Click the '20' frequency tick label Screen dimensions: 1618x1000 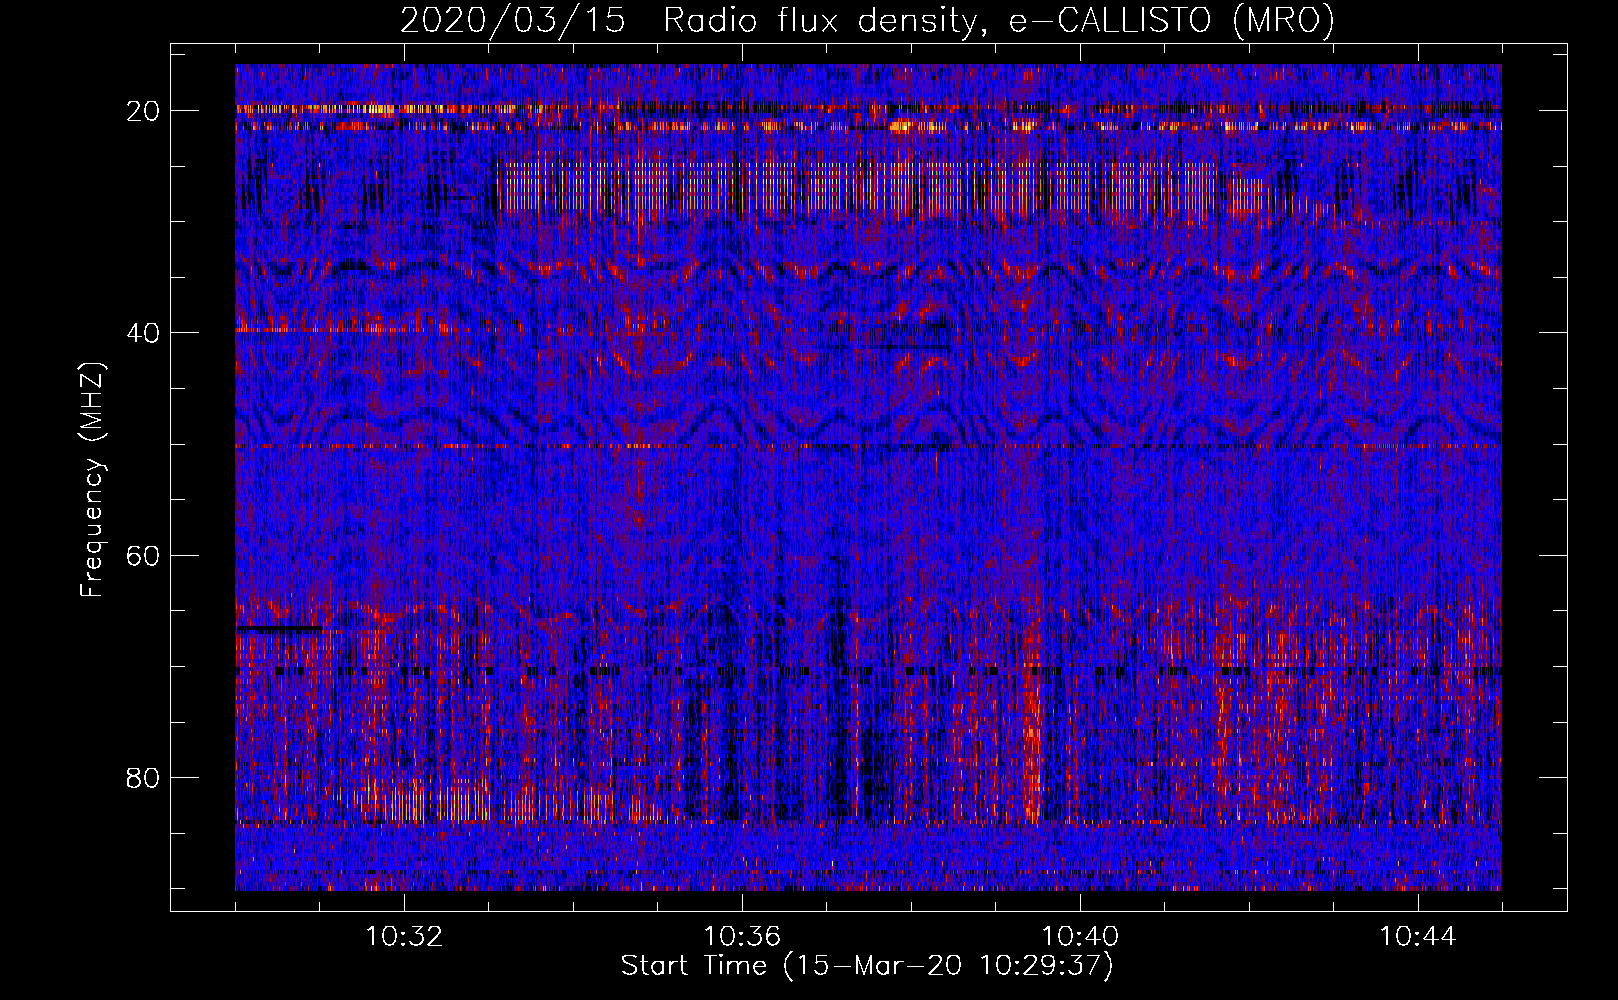(143, 111)
